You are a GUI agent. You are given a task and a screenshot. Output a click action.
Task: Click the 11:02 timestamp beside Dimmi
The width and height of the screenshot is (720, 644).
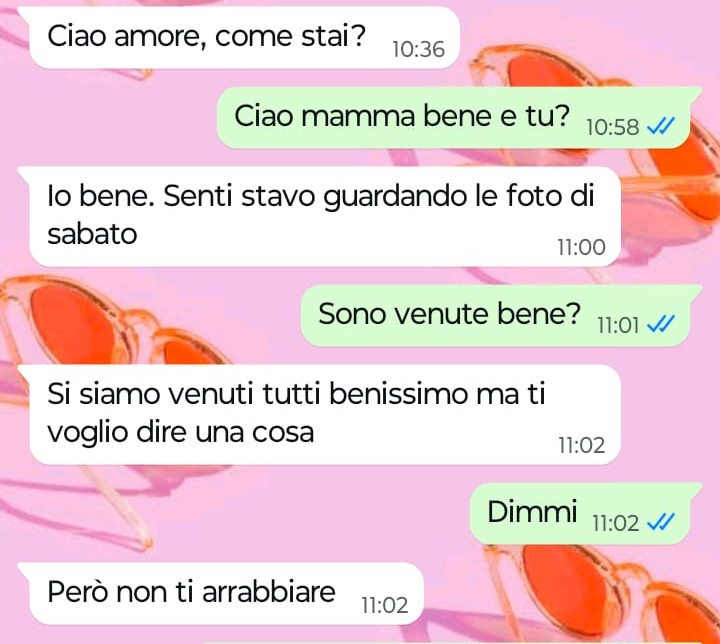tap(615, 523)
